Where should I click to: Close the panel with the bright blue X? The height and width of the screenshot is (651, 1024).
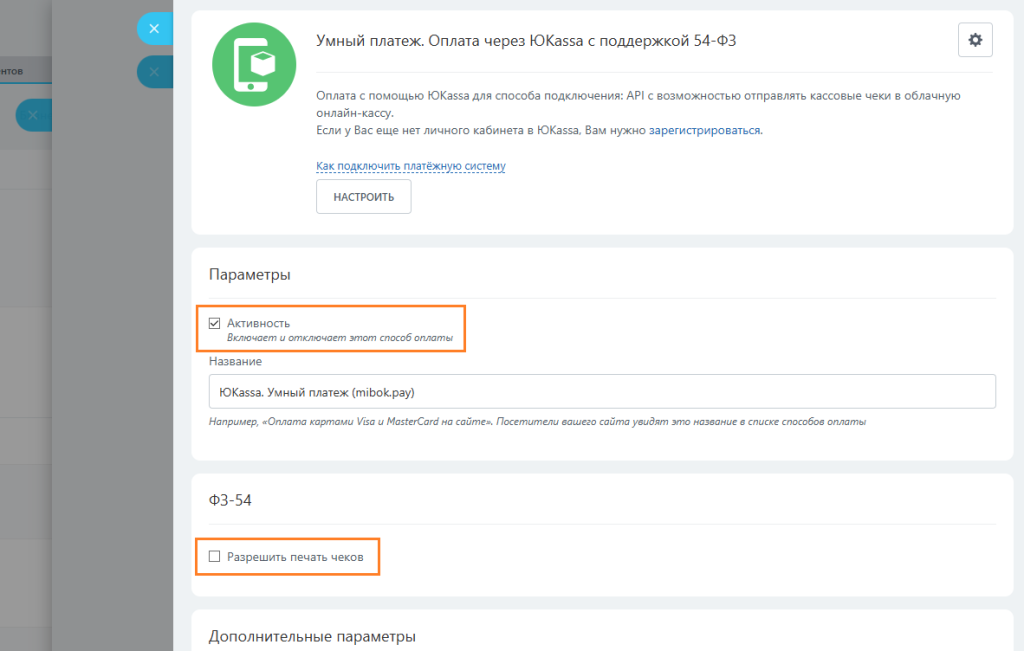[x=155, y=29]
